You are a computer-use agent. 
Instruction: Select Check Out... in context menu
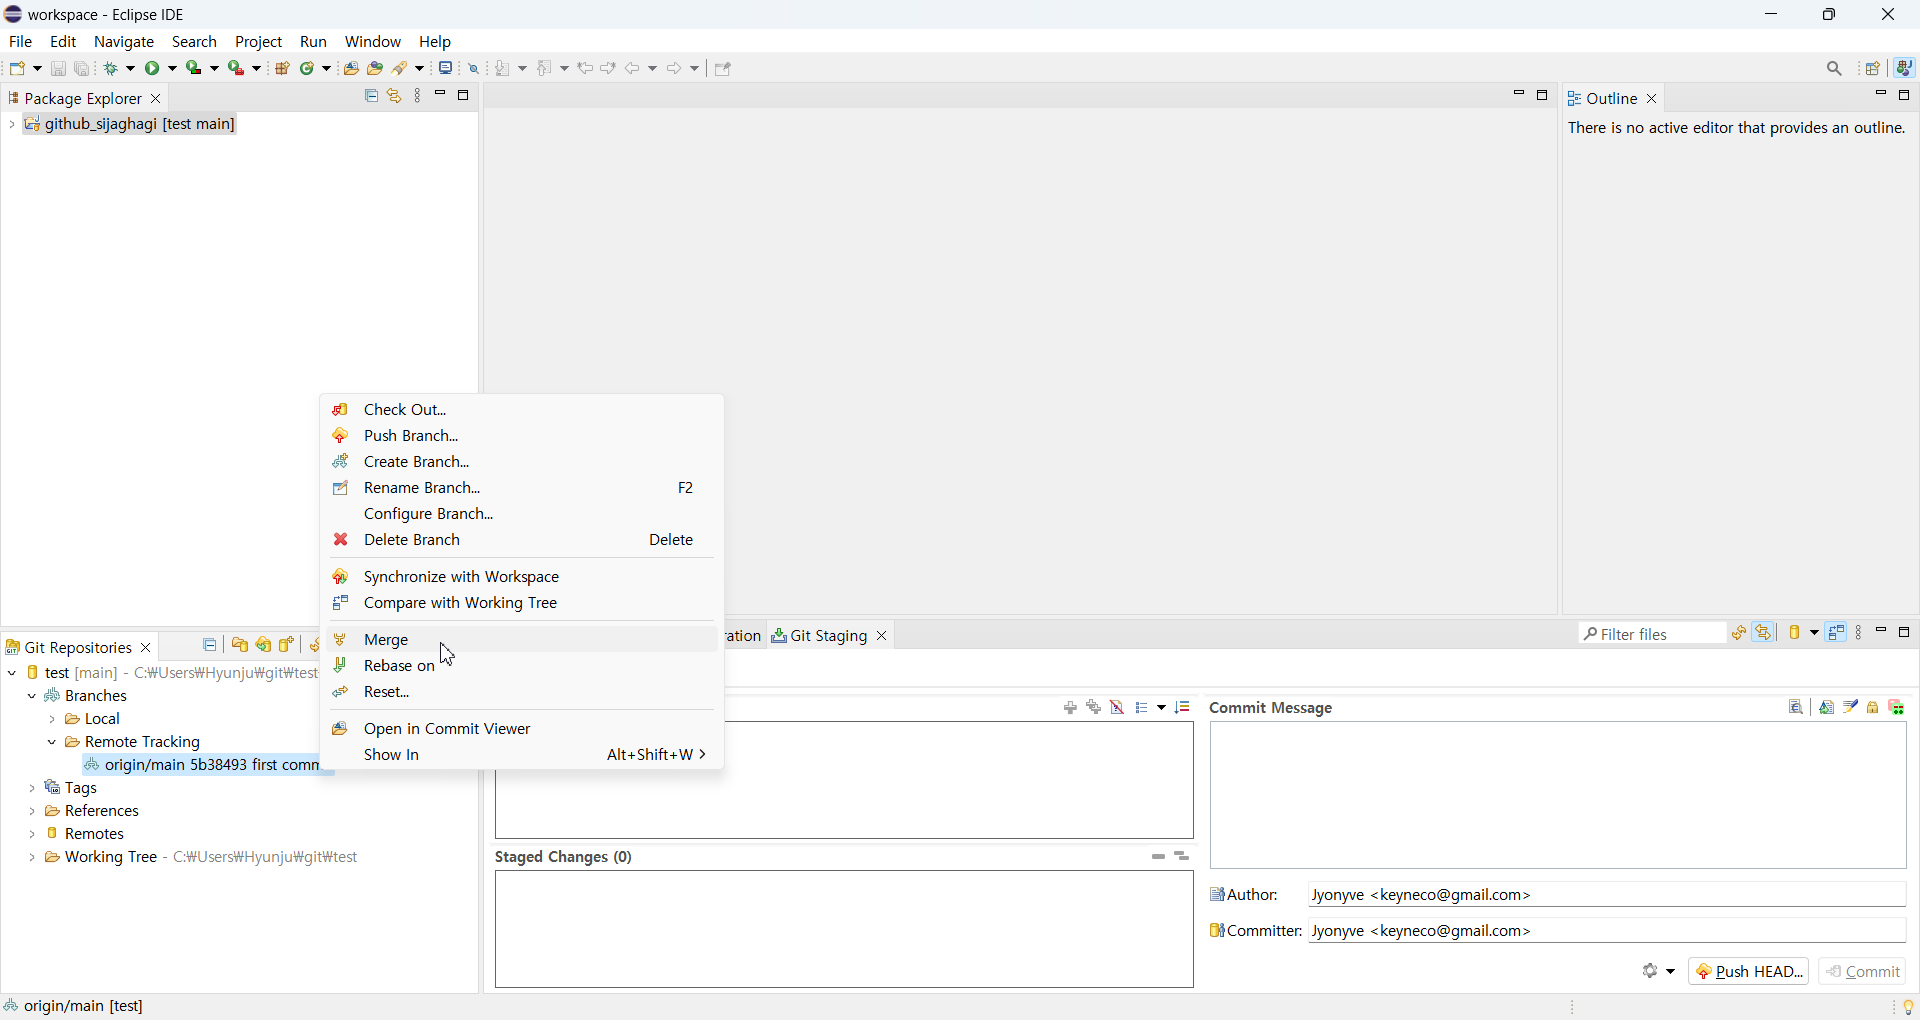point(522,409)
